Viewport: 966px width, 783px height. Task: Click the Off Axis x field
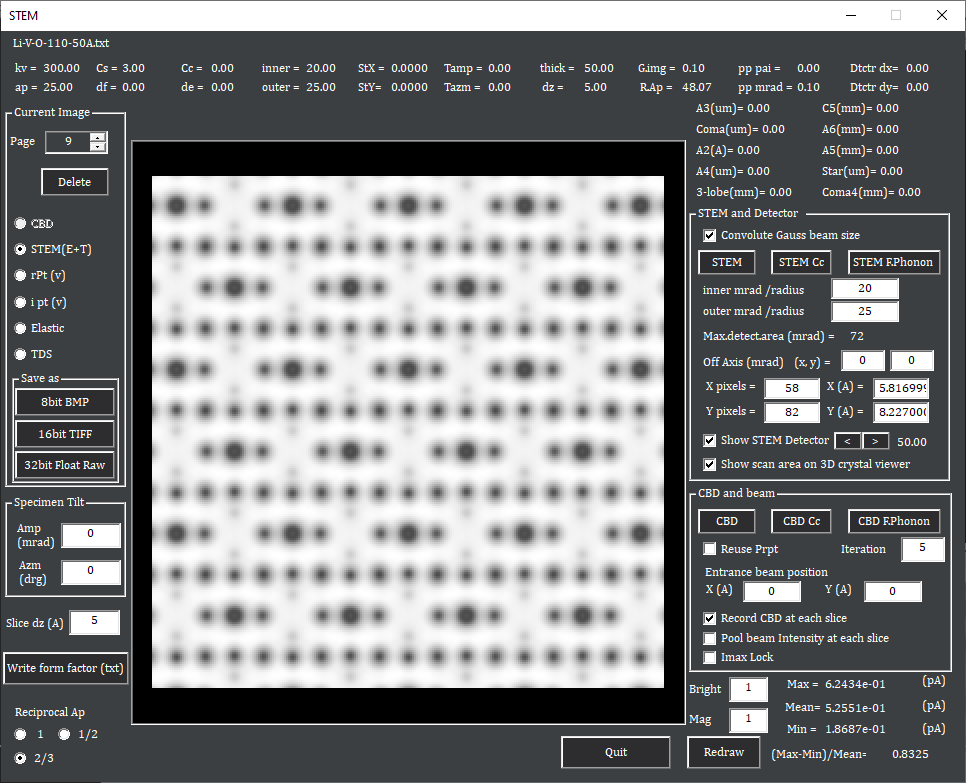(x=863, y=360)
